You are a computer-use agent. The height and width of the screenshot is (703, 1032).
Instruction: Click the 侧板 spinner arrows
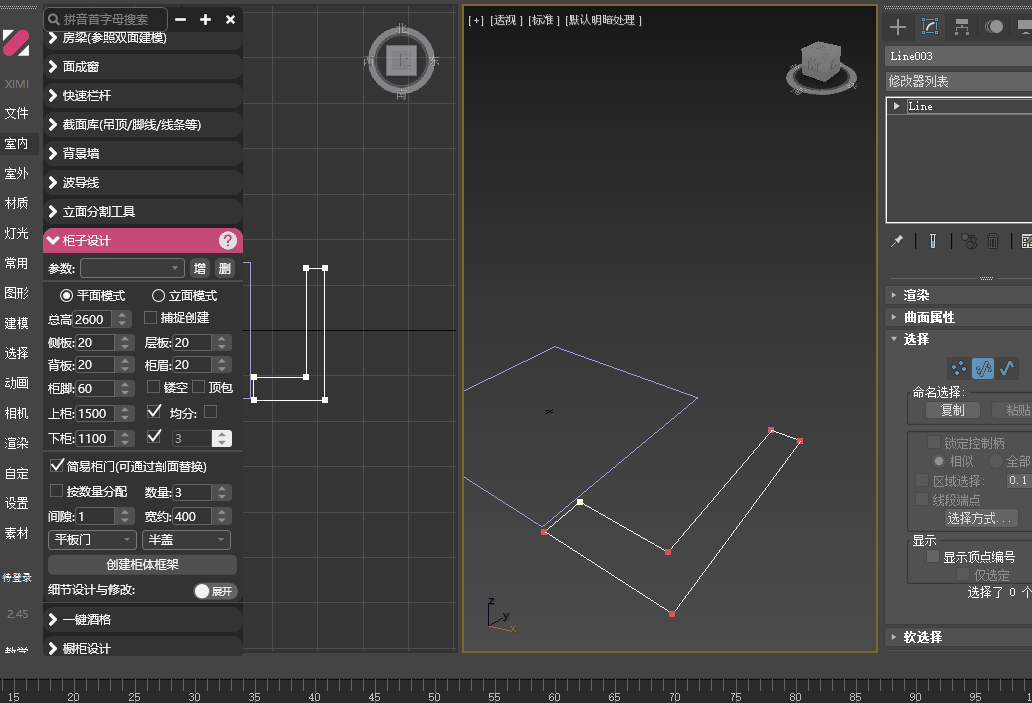(x=124, y=343)
